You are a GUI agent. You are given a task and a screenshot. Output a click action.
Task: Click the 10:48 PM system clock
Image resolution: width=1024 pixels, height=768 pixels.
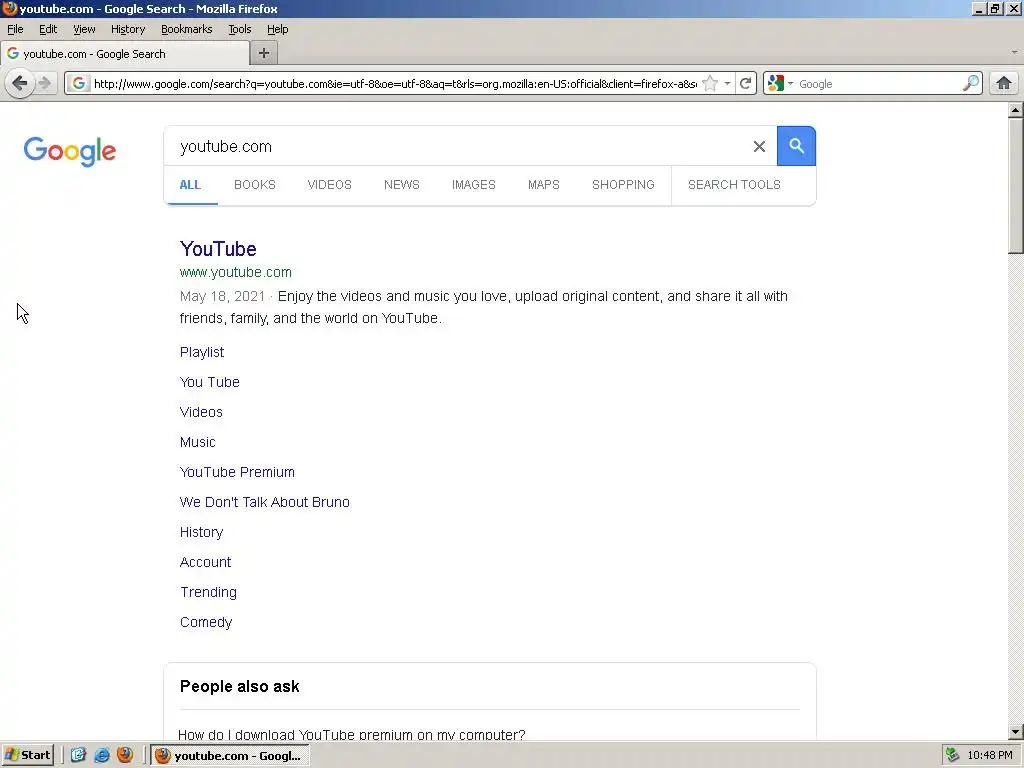(x=989, y=756)
